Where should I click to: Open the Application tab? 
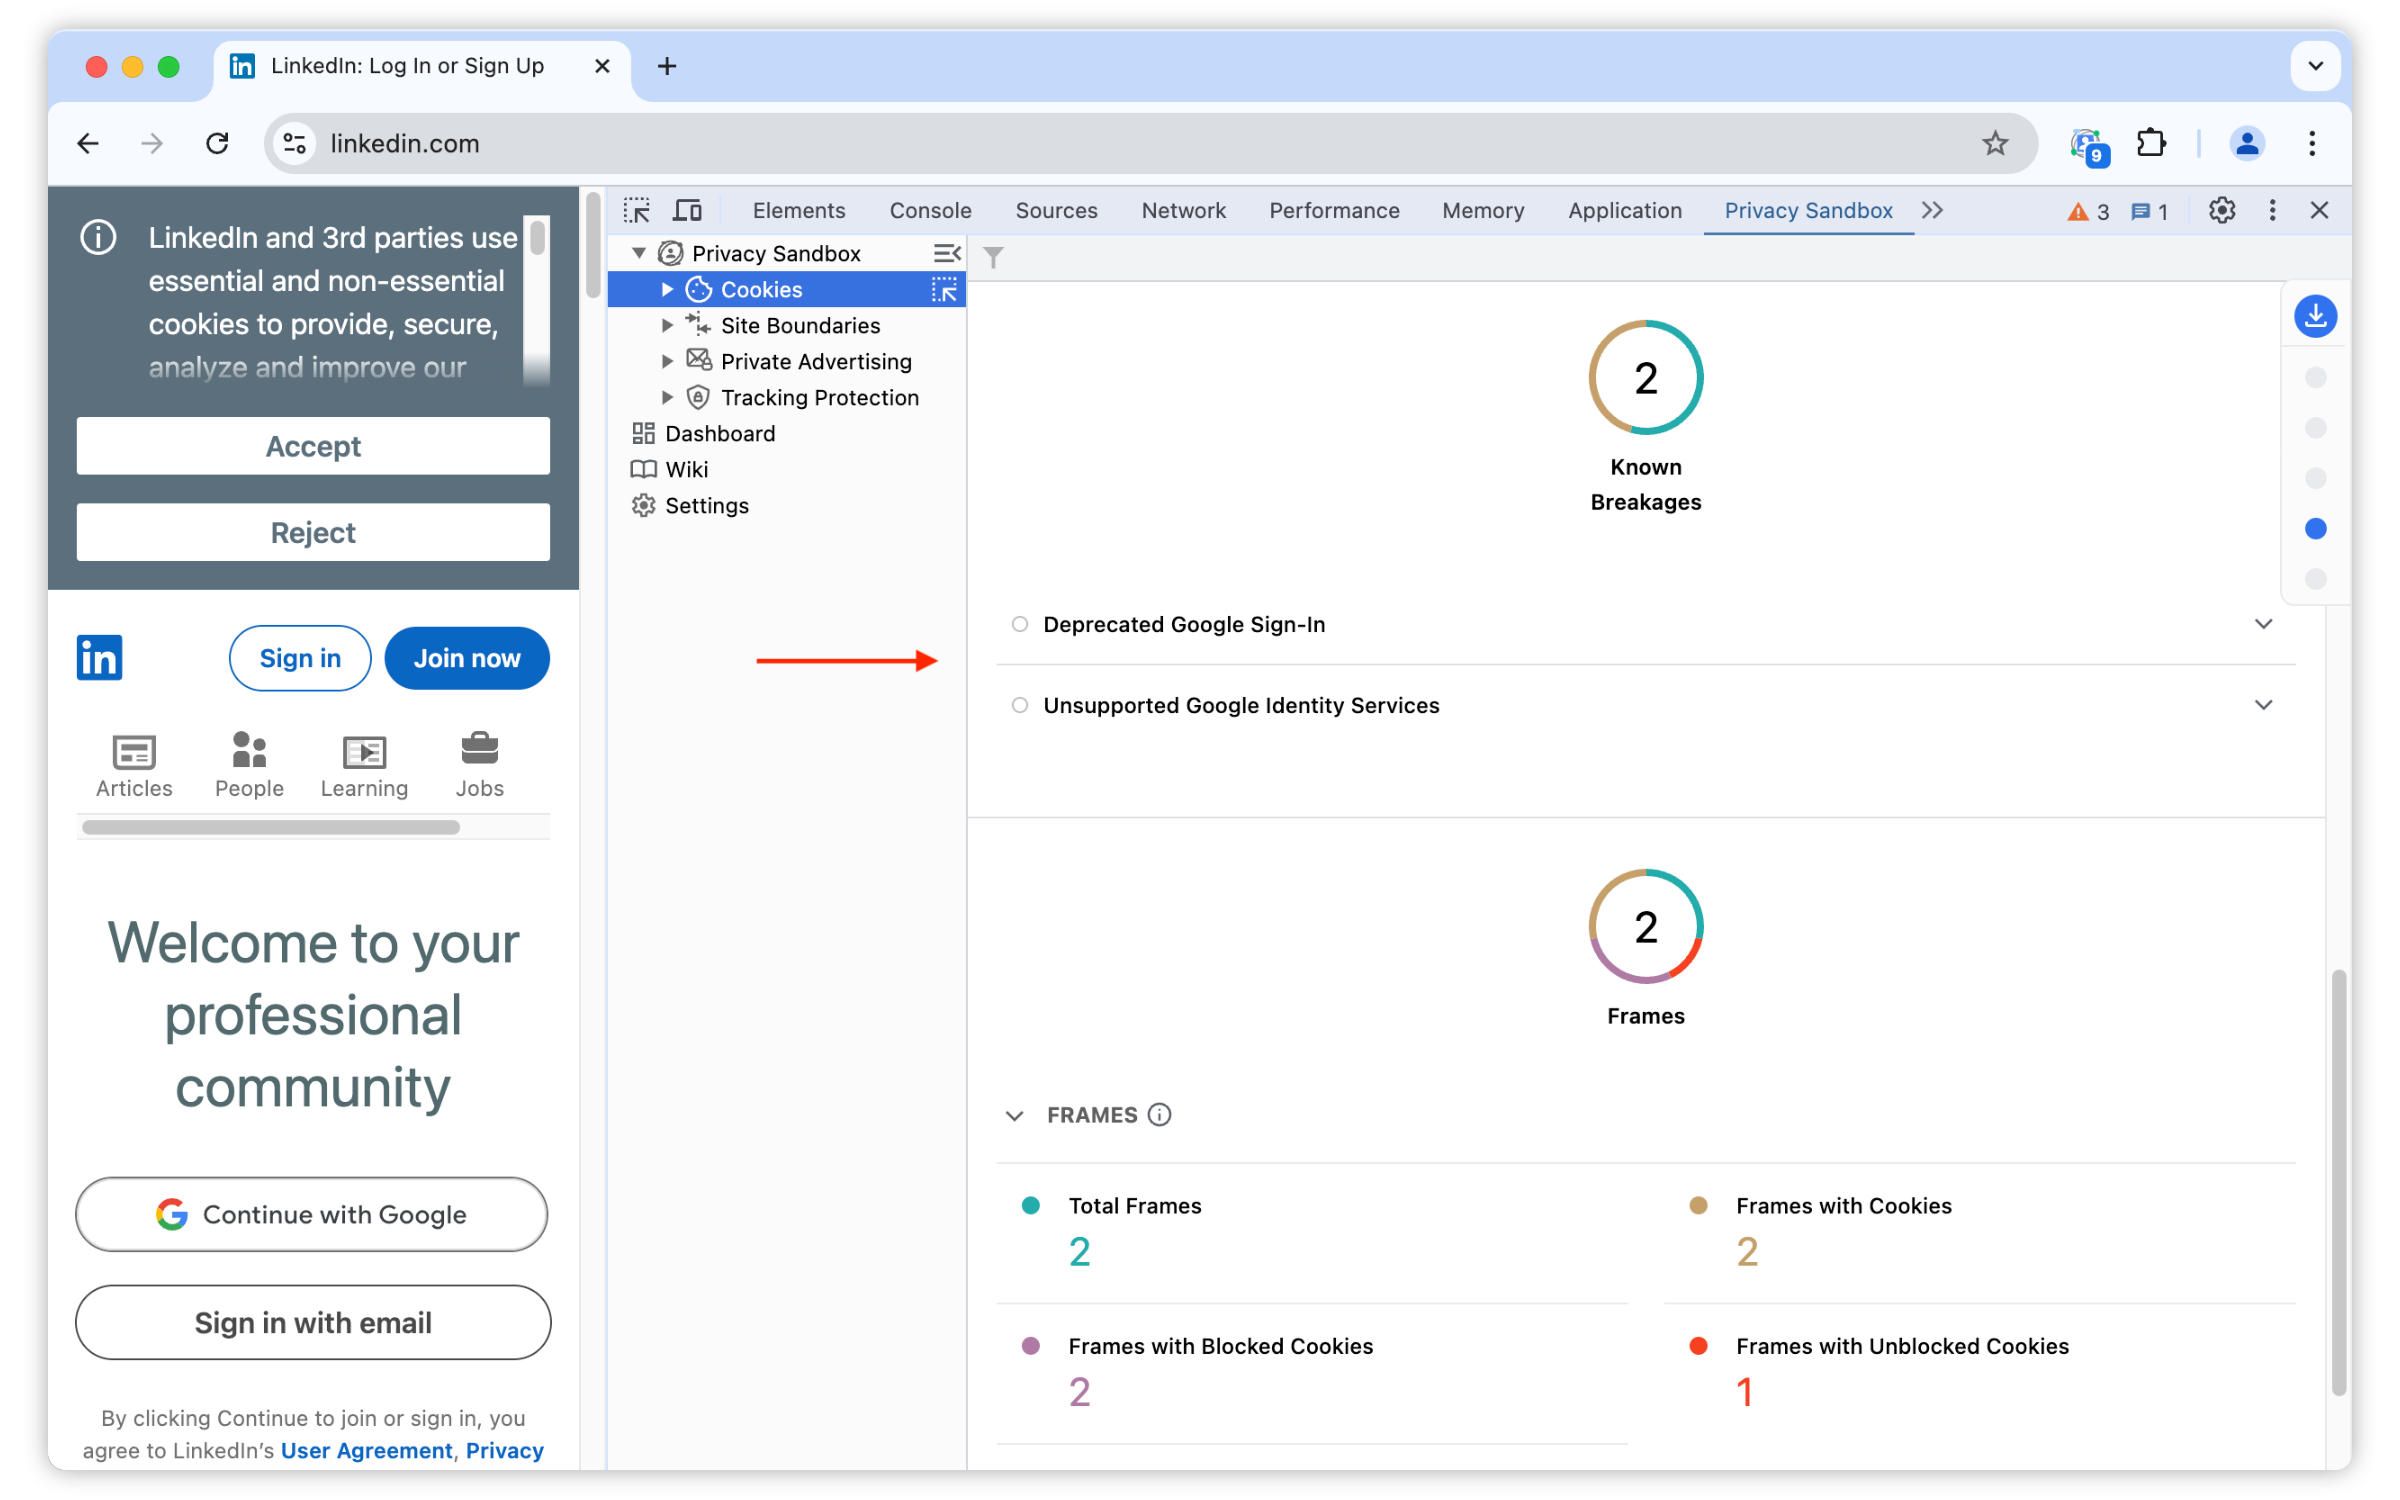[x=1624, y=210]
